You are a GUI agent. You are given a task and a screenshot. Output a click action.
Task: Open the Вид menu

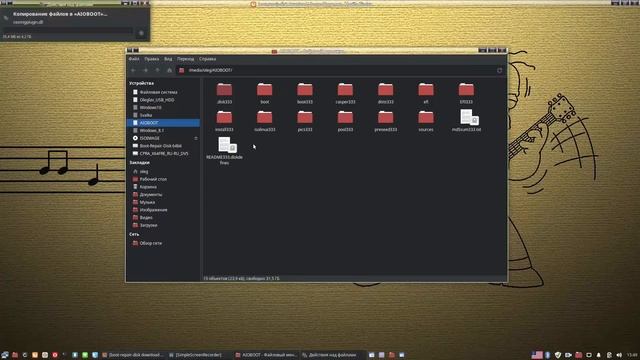click(168, 59)
